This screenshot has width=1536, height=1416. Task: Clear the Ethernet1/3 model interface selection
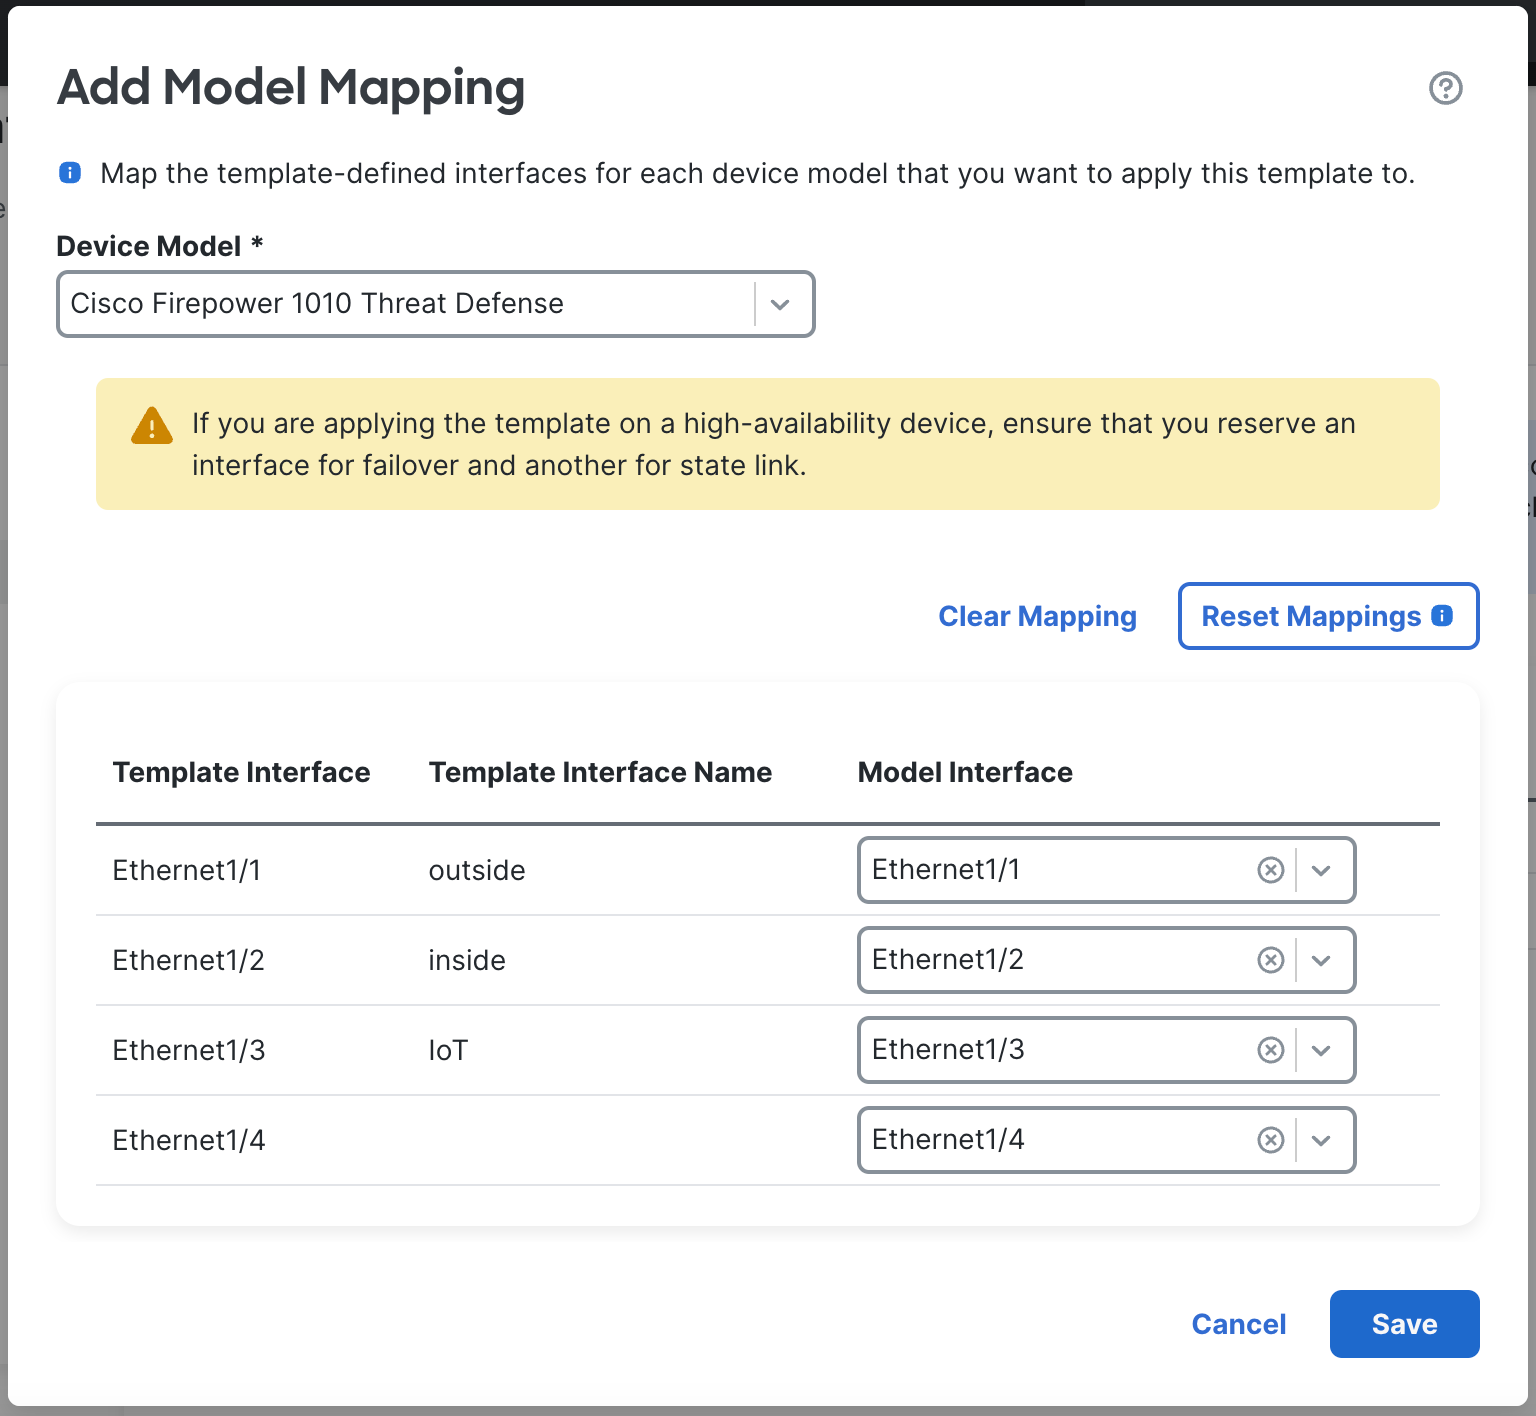[1270, 1050]
